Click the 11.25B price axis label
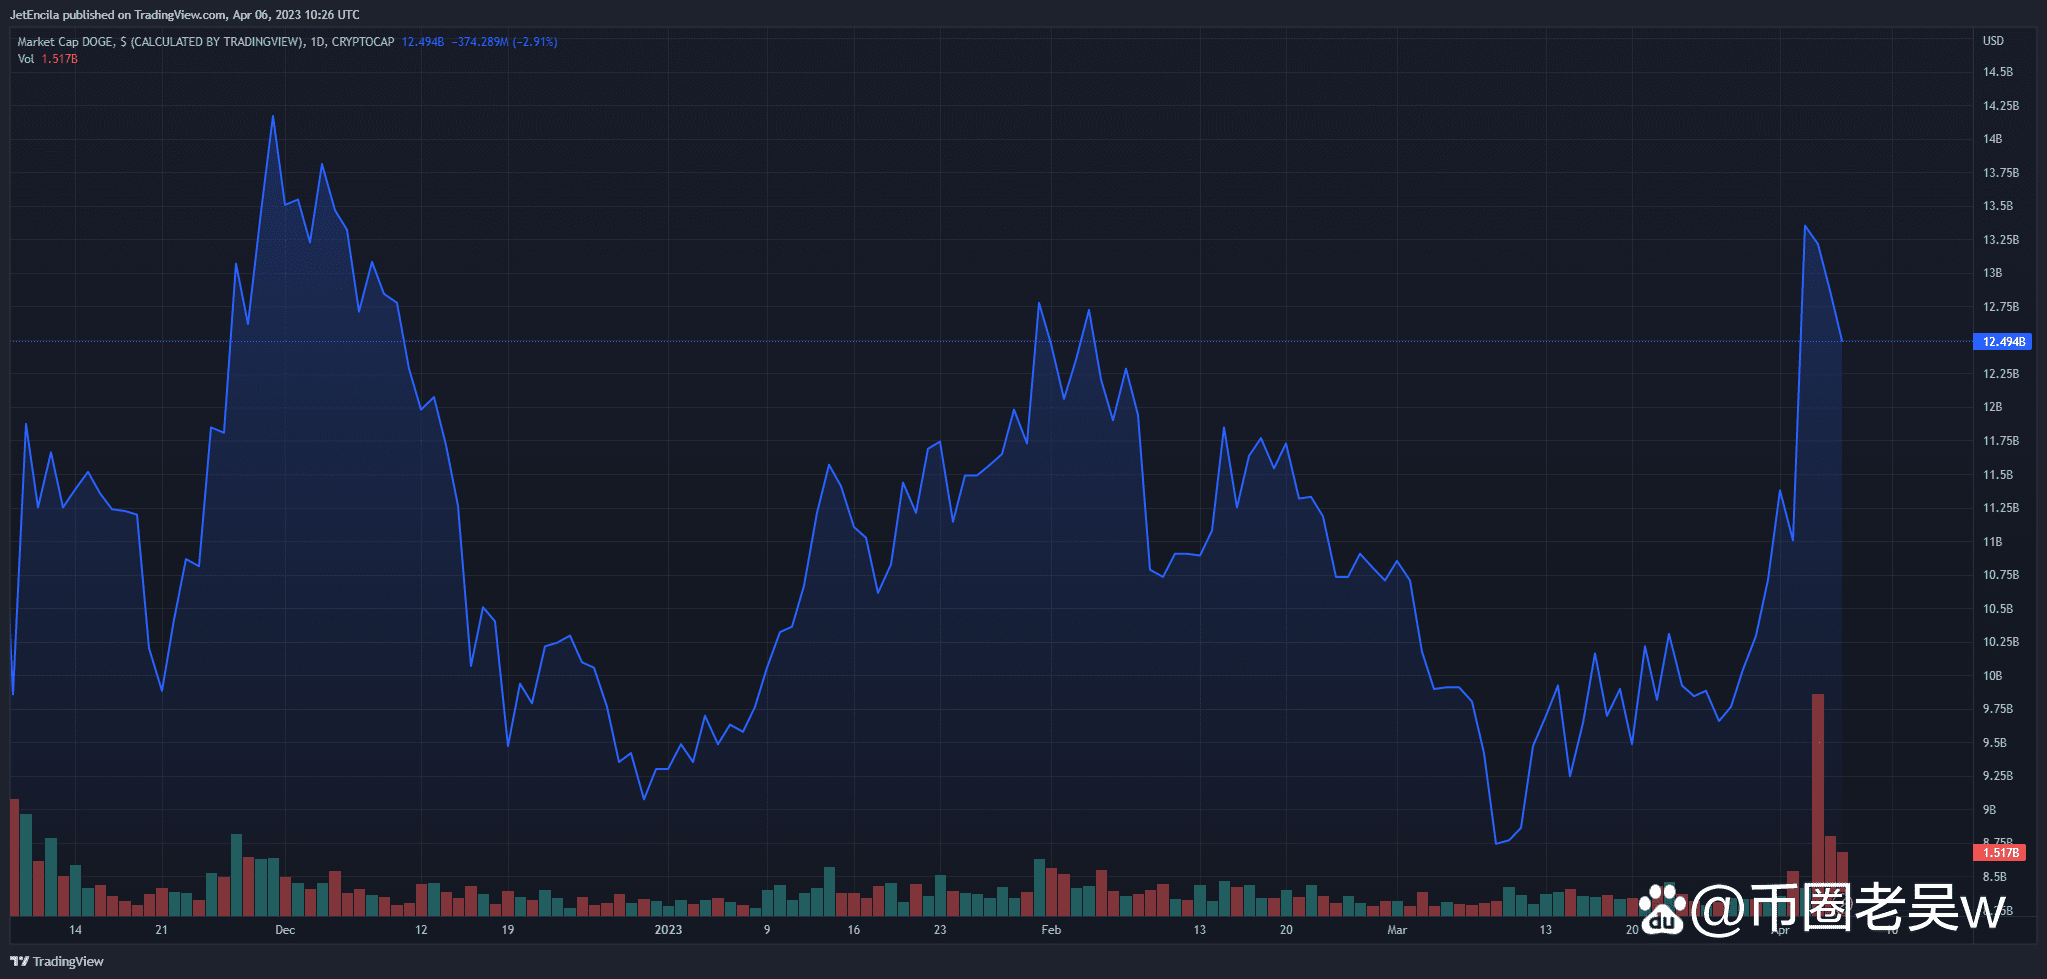Viewport: 2047px width, 979px height. pyautogui.click(x=2001, y=508)
